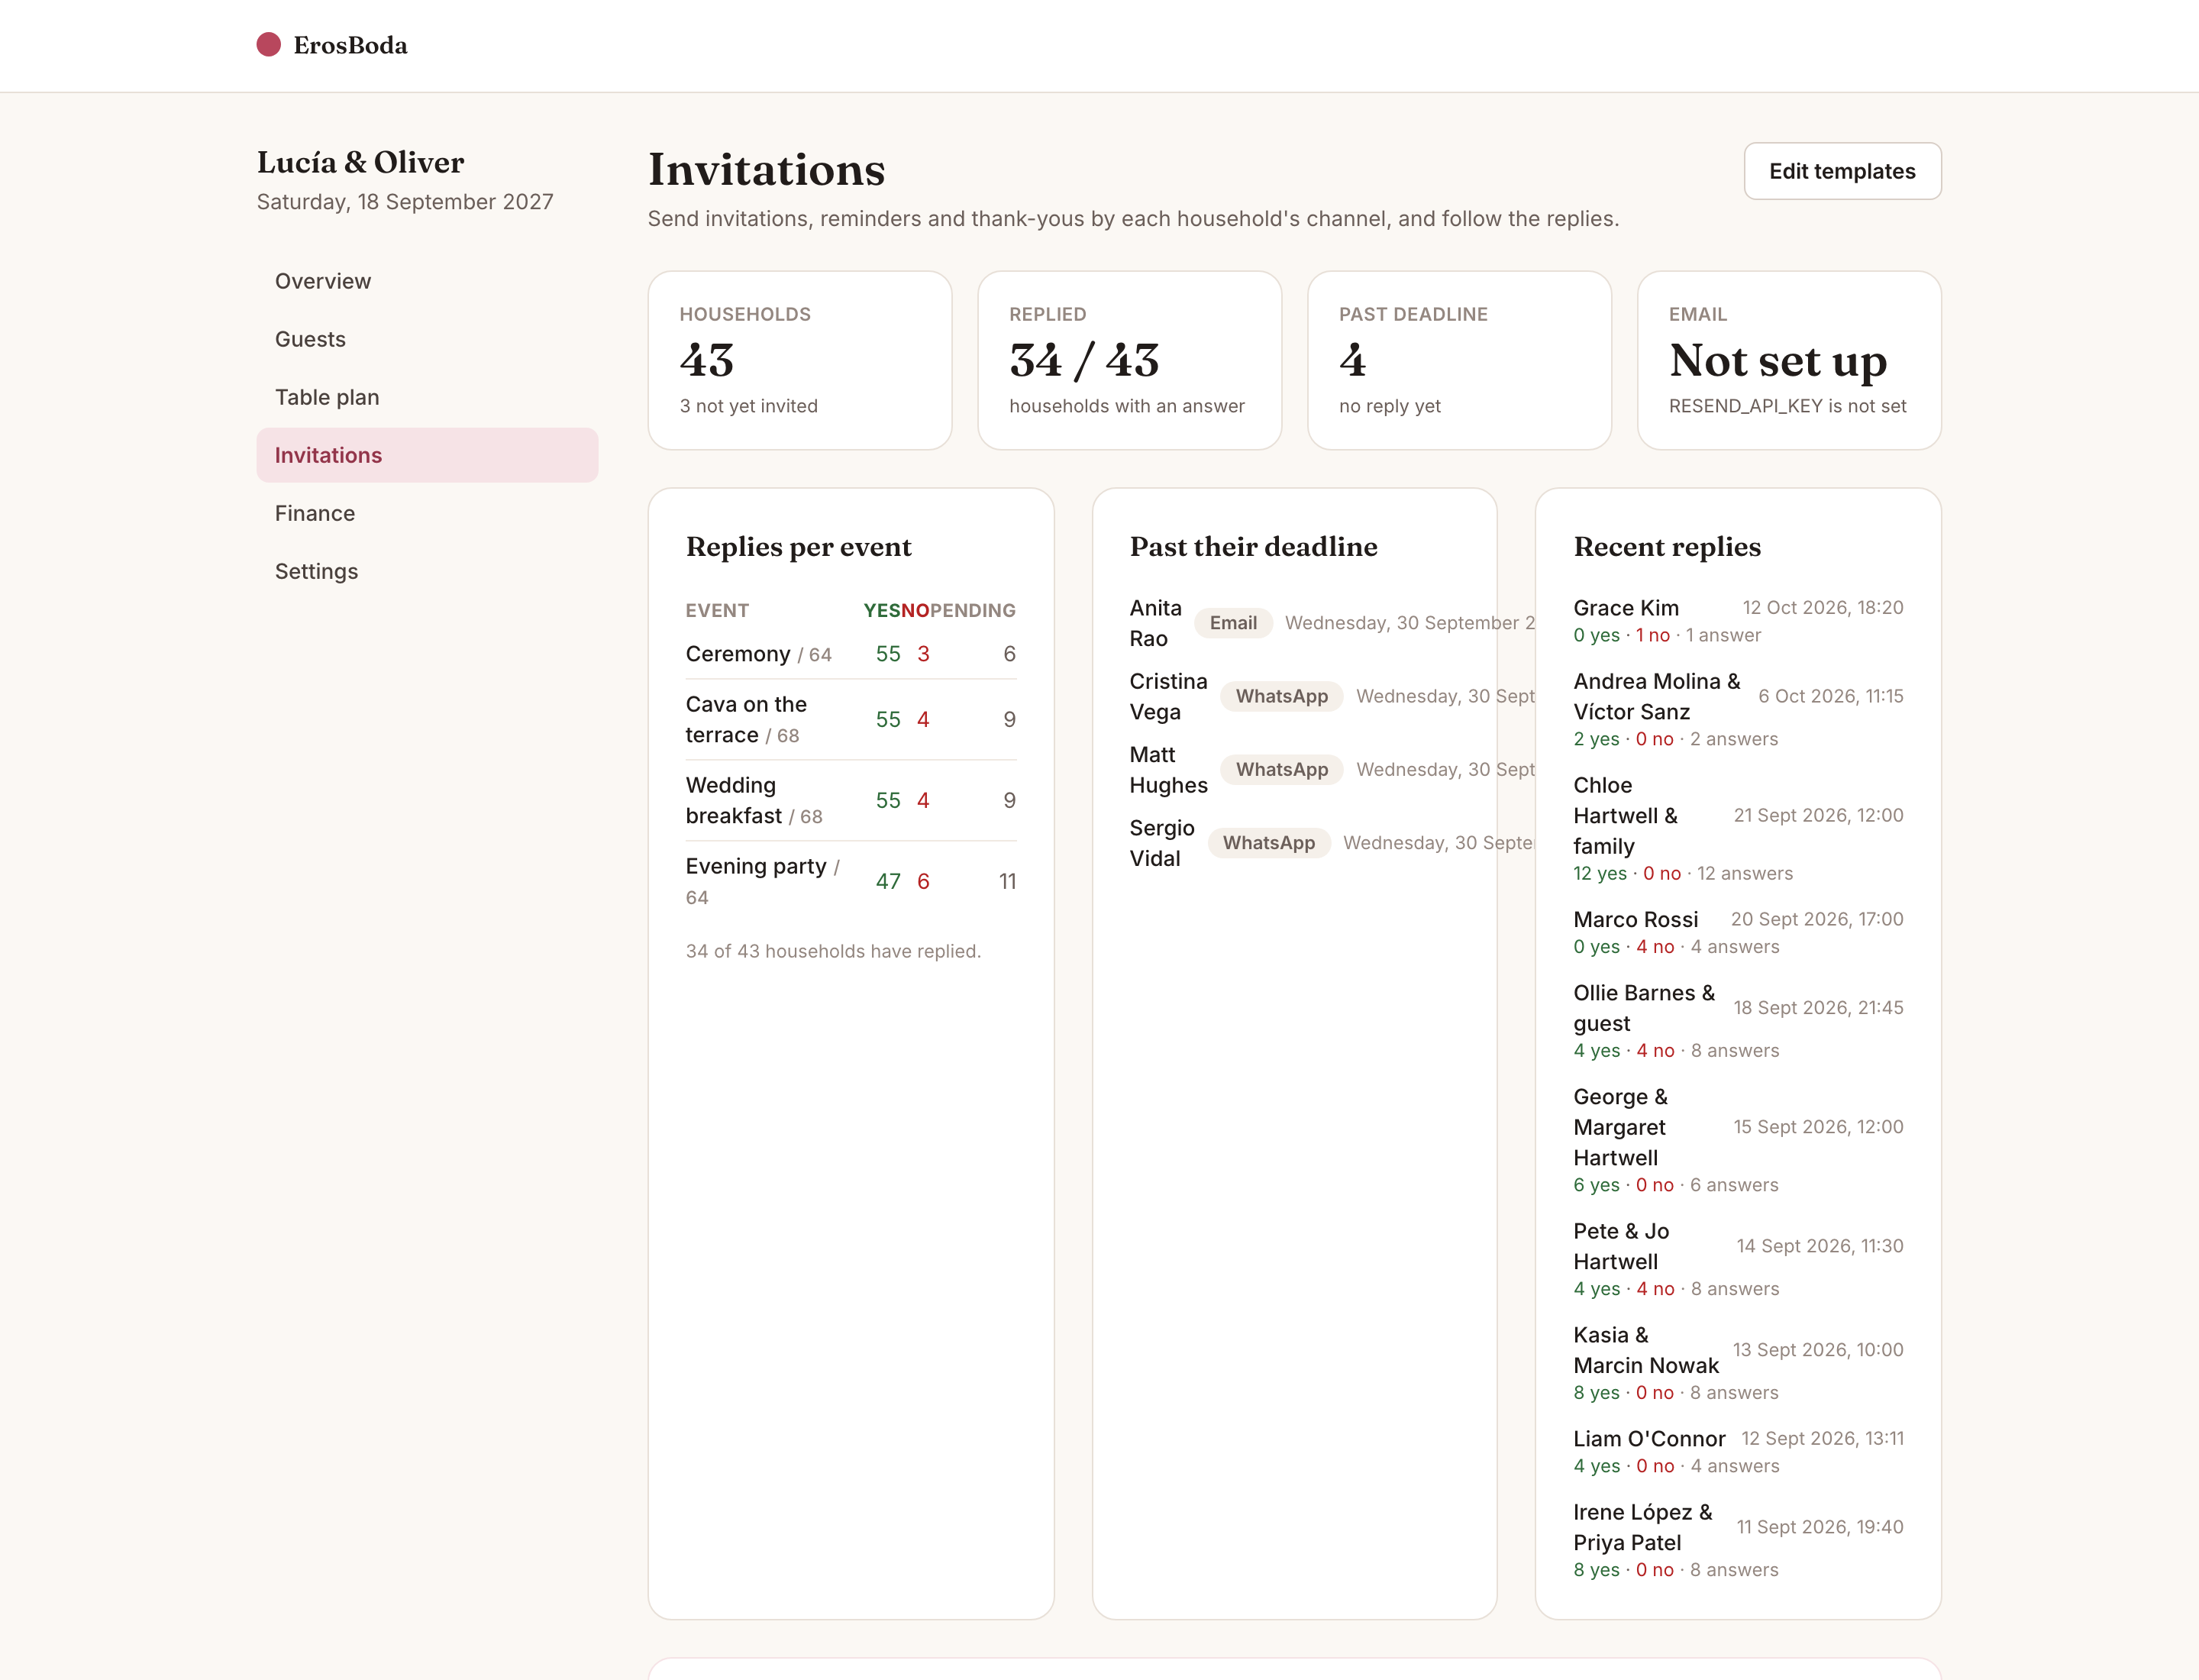Screen dimensions: 2199x1680
Task: Open Kasia & Marcin Nowak reply
Action: point(1738,1364)
